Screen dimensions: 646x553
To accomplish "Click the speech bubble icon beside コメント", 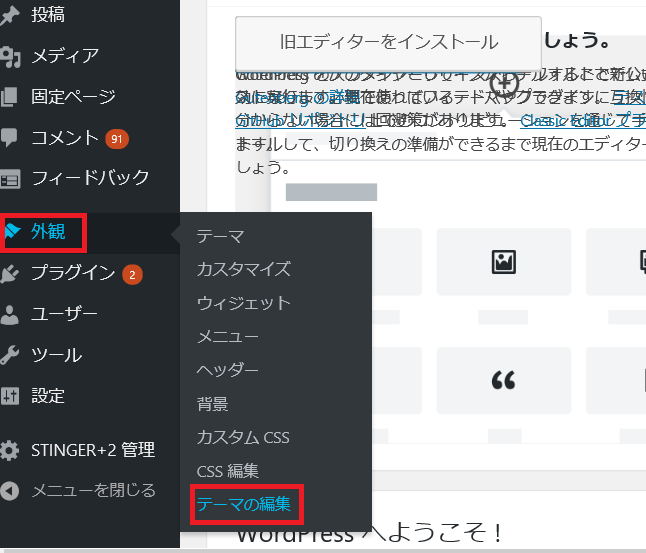I will tap(9, 138).
